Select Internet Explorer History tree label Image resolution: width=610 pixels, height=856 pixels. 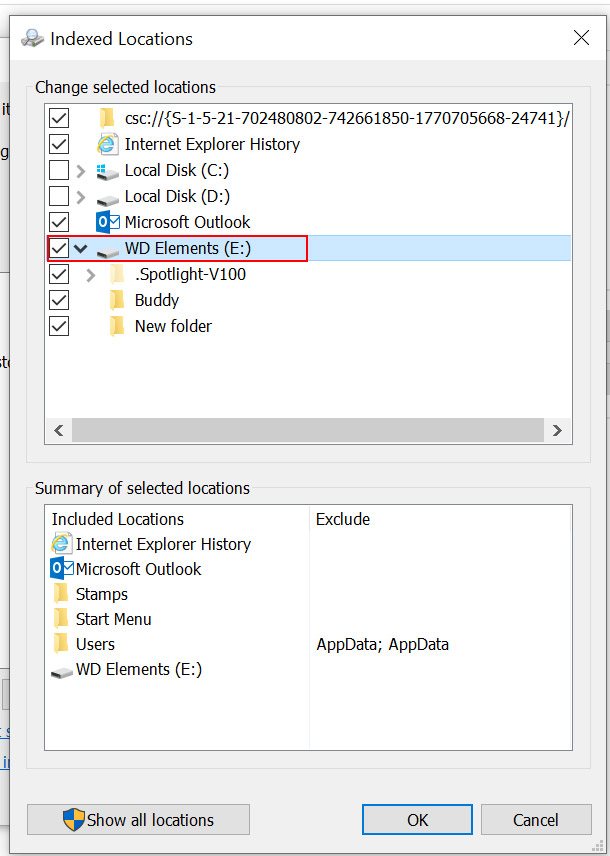[212, 144]
